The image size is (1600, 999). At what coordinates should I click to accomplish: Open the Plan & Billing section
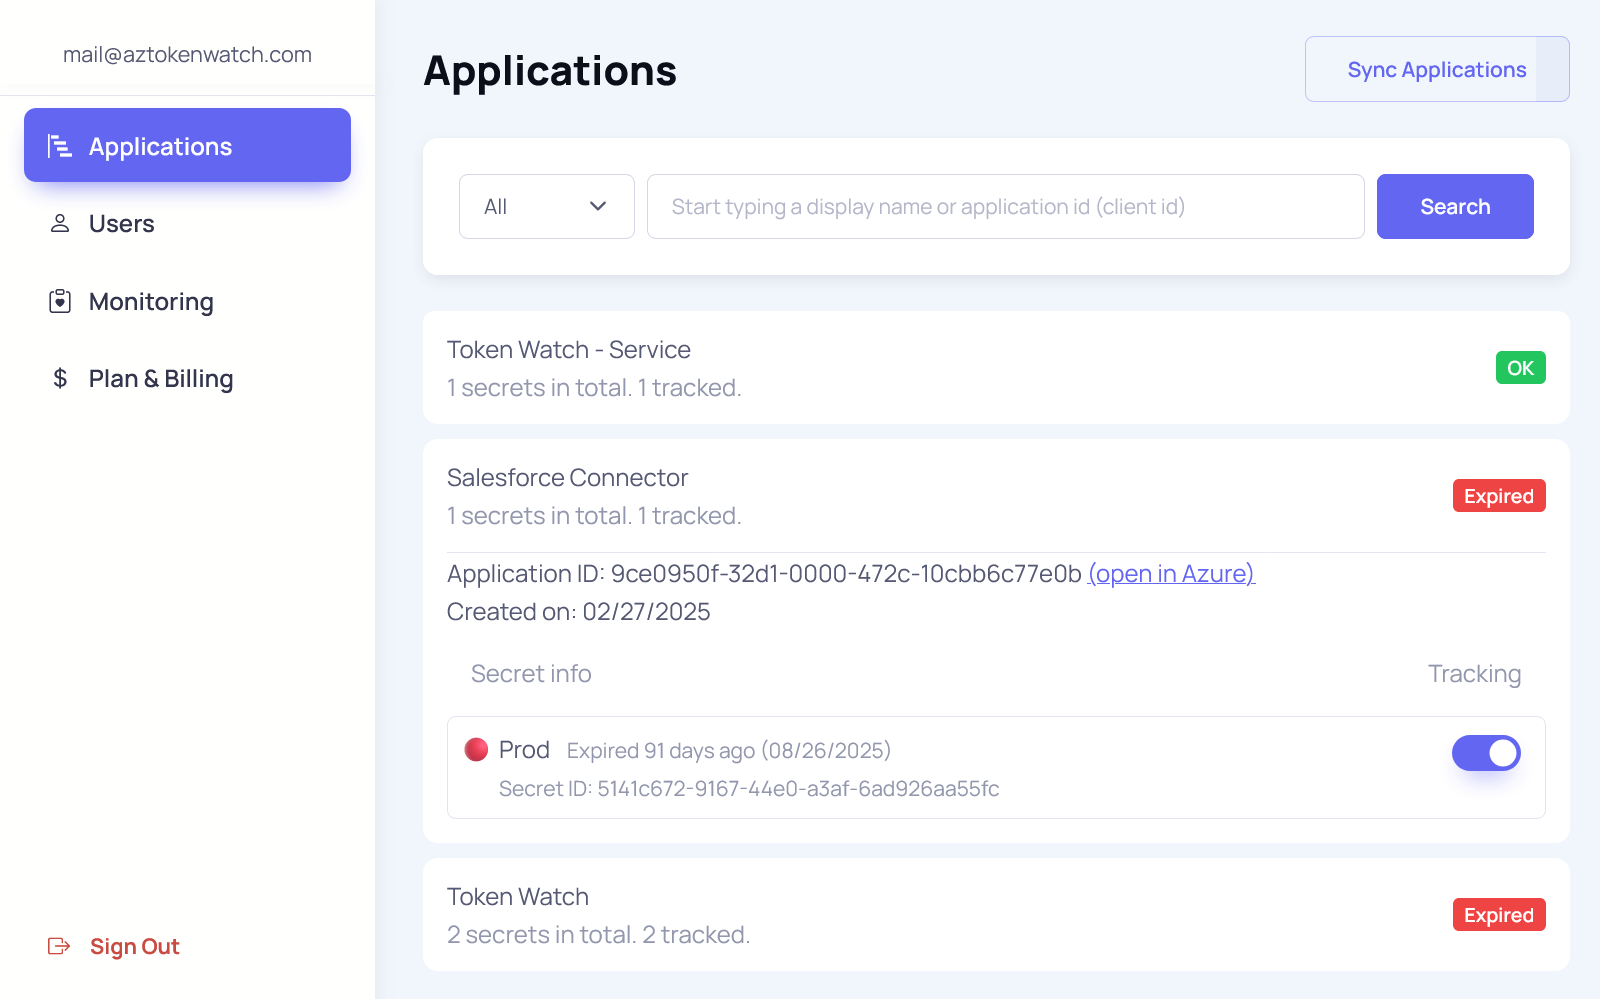click(161, 379)
